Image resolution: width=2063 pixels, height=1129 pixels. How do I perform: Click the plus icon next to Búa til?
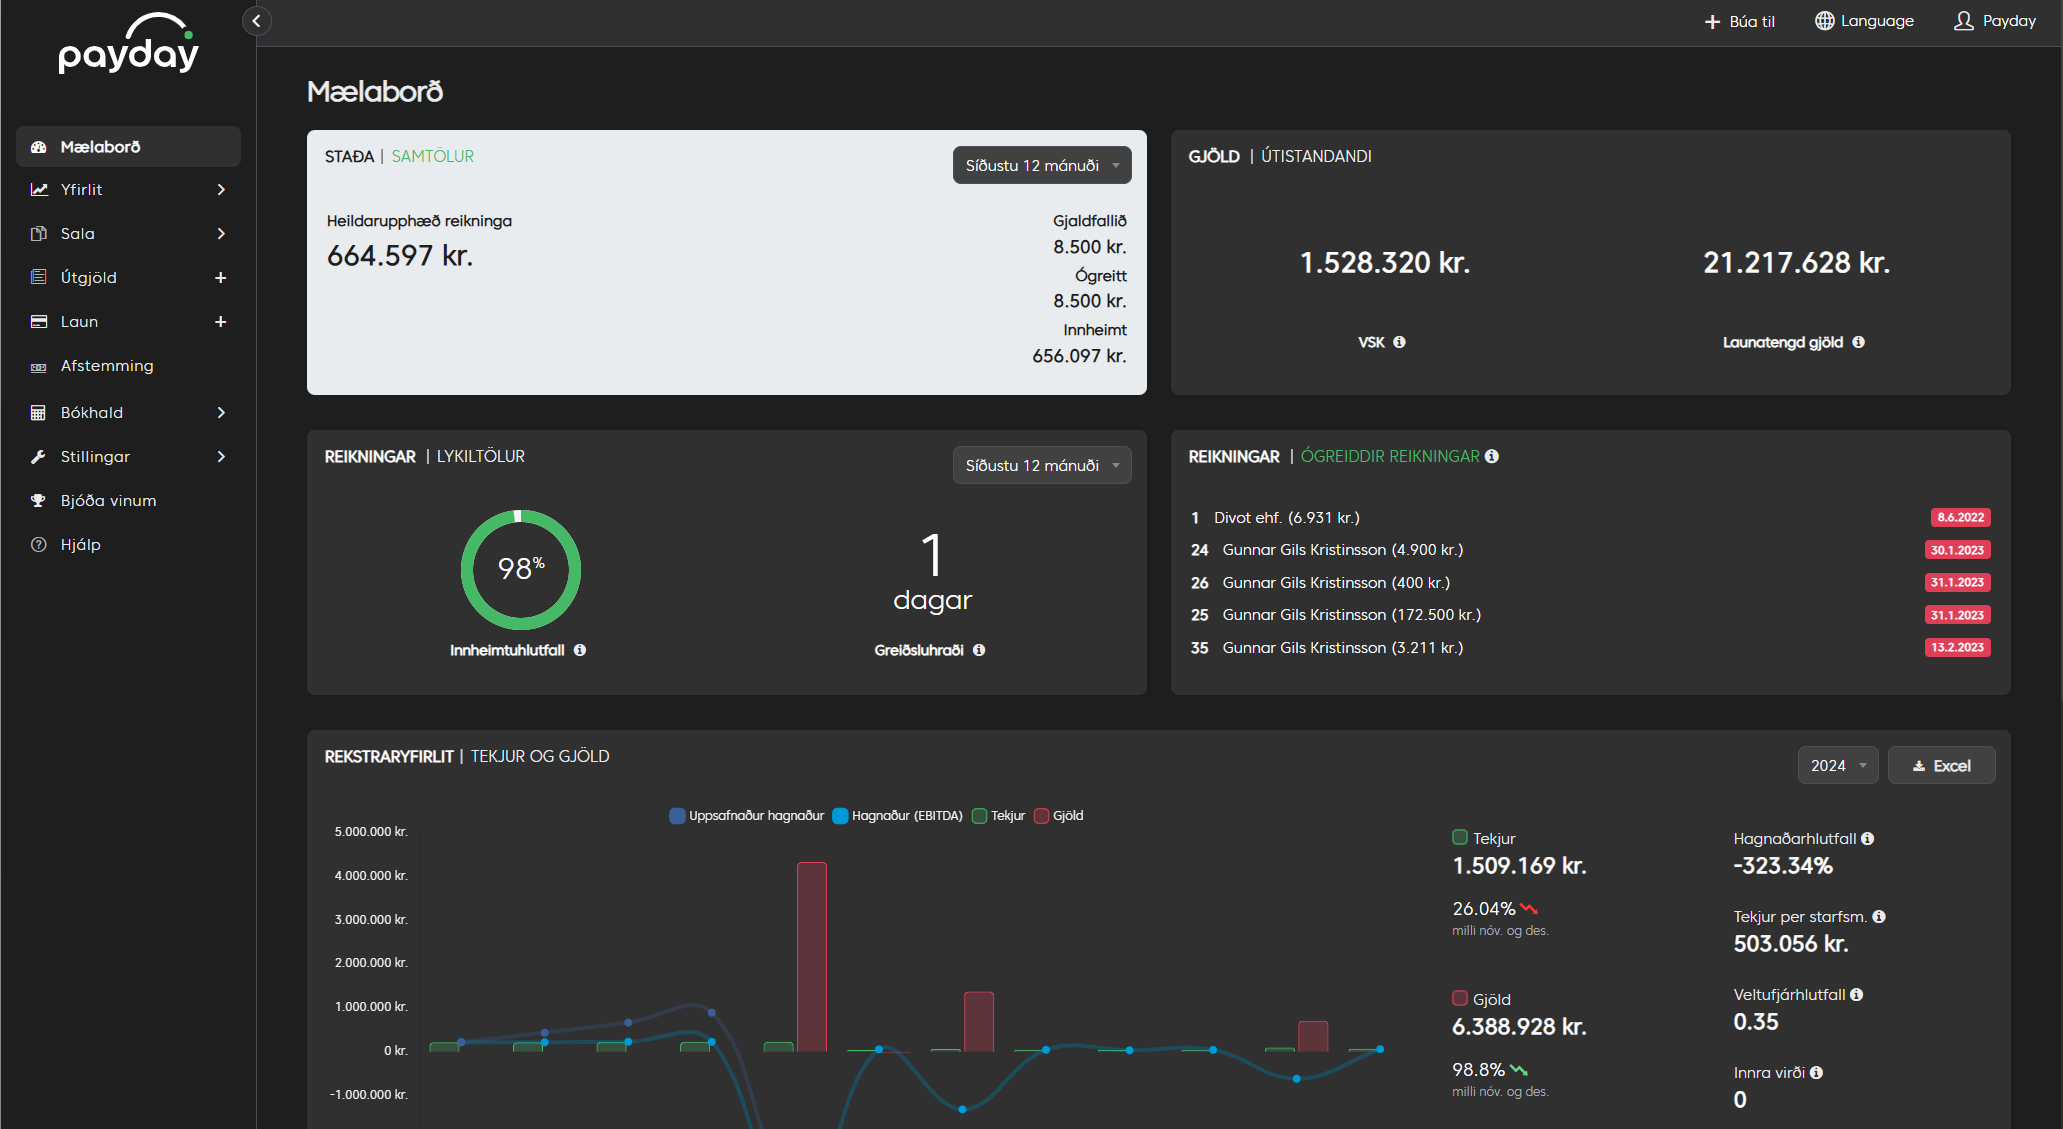(1712, 22)
